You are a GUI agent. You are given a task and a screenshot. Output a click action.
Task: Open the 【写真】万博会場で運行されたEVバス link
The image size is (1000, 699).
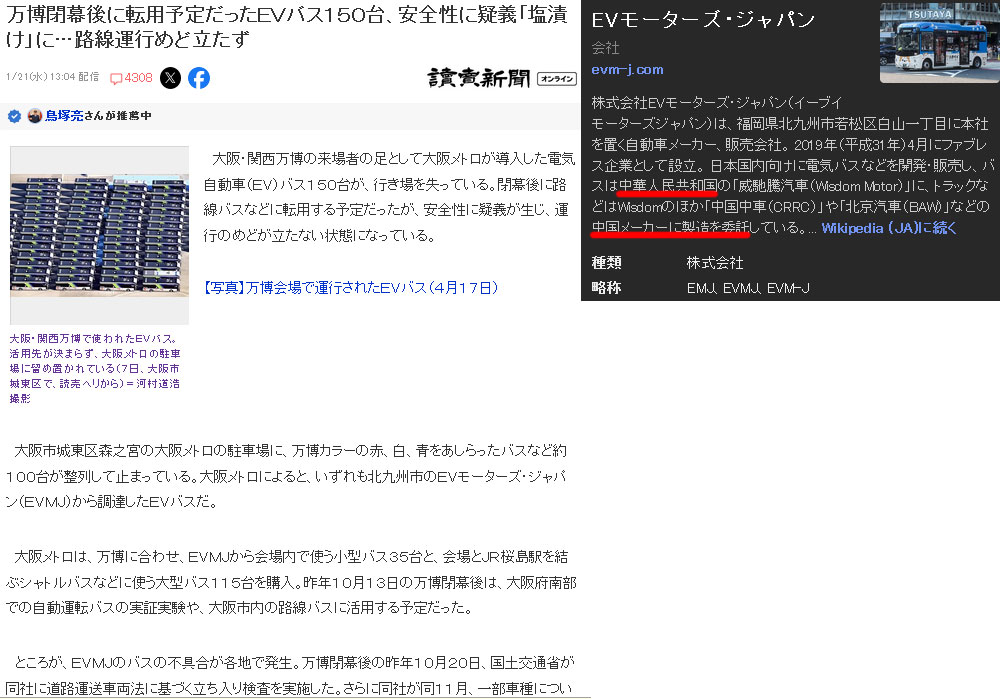350,288
